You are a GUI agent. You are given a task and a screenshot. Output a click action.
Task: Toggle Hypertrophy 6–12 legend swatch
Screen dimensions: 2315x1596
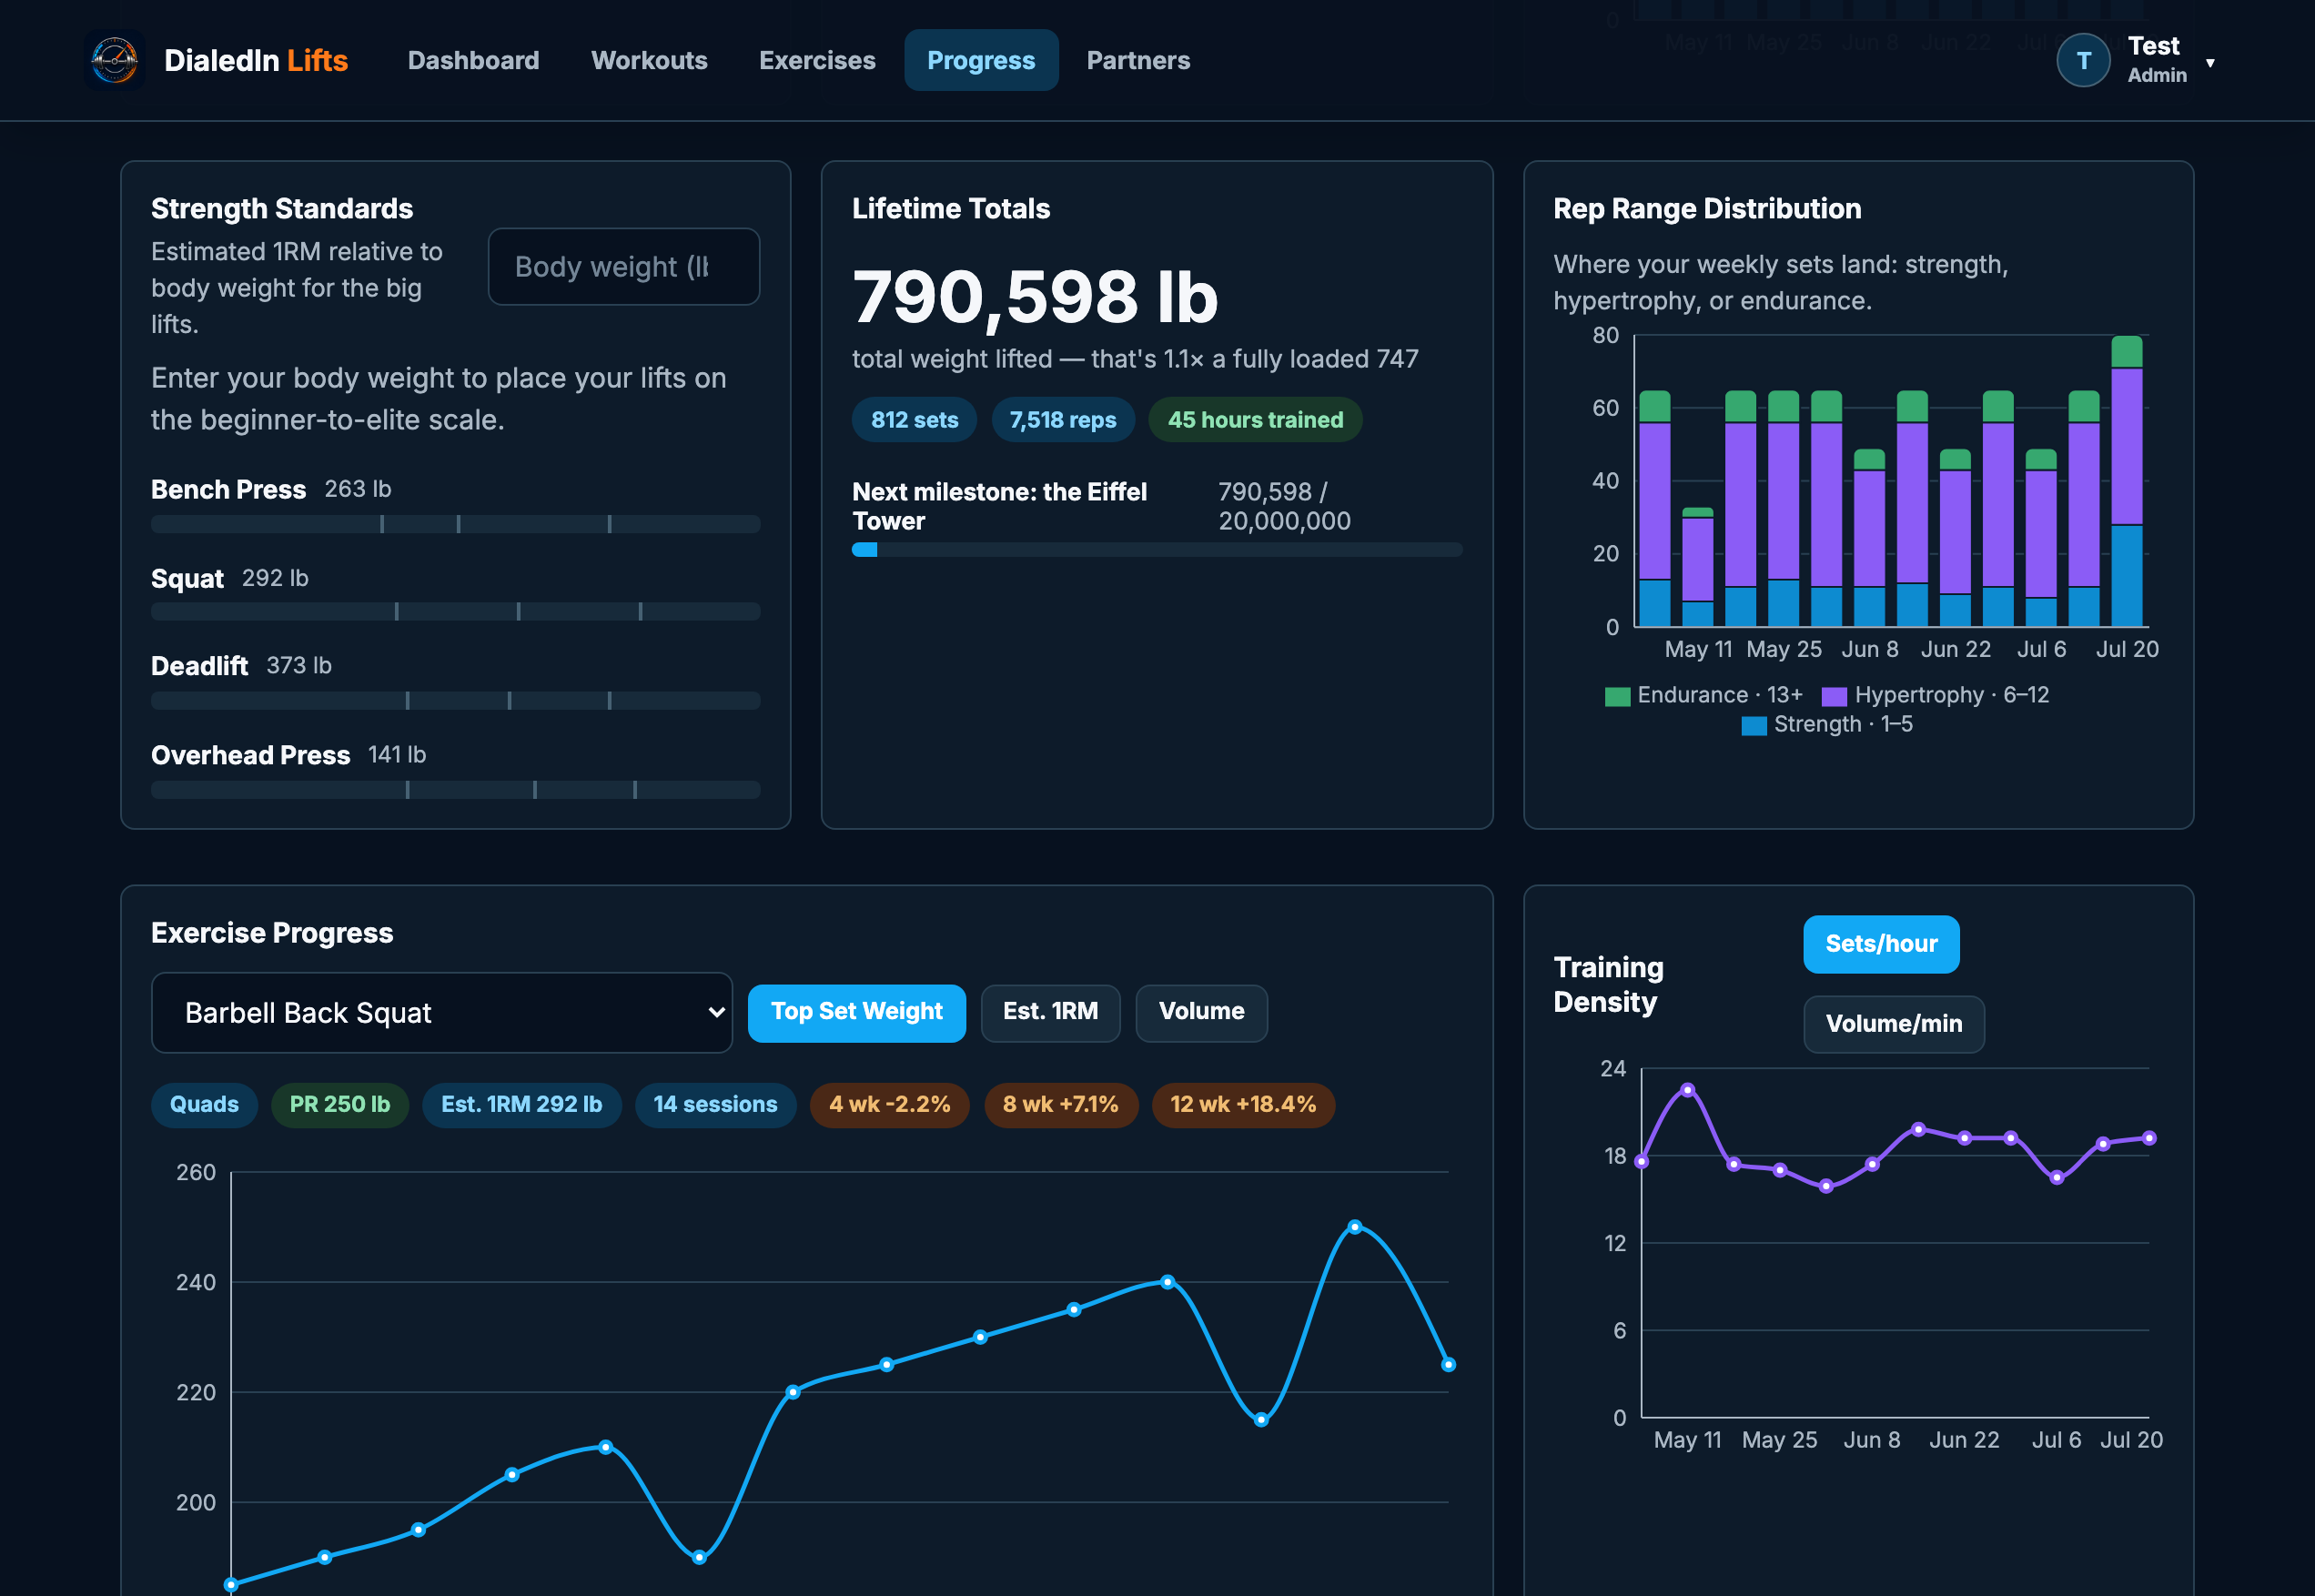(1834, 696)
